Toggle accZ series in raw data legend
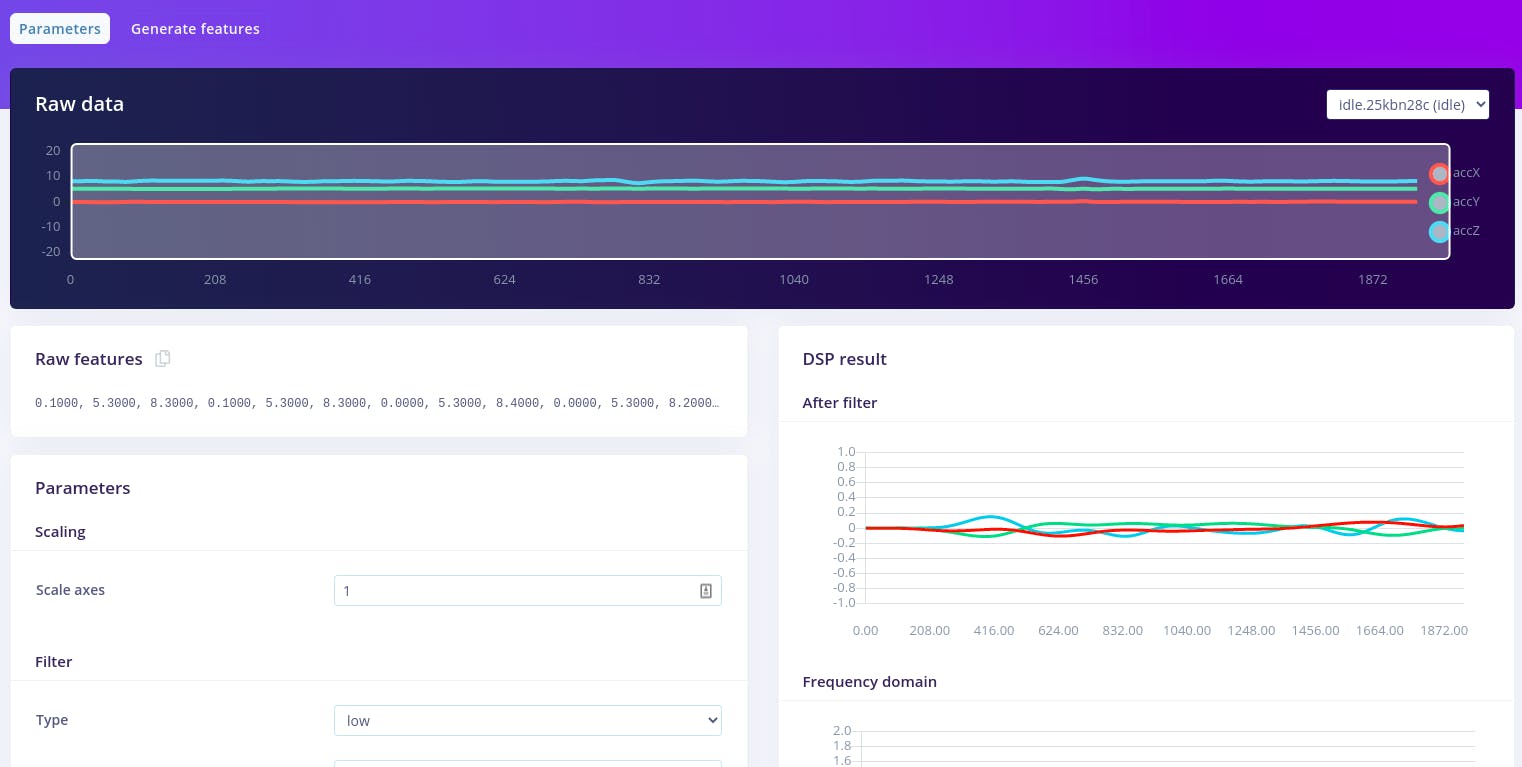 (1439, 232)
